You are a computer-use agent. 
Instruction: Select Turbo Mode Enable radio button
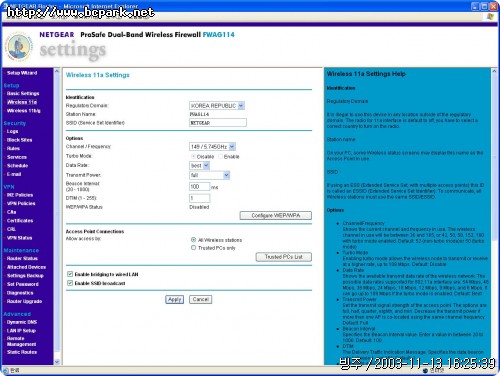tap(220, 156)
